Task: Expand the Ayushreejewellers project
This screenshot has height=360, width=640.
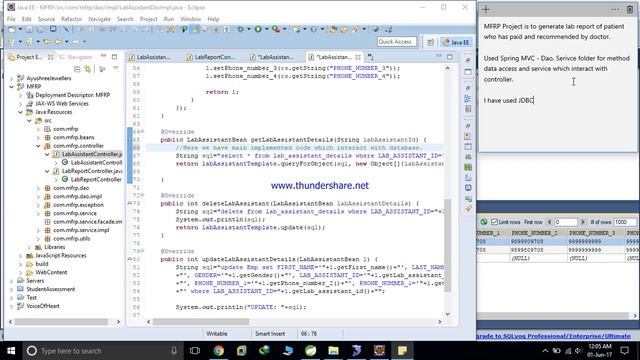Action: tap(11, 78)
